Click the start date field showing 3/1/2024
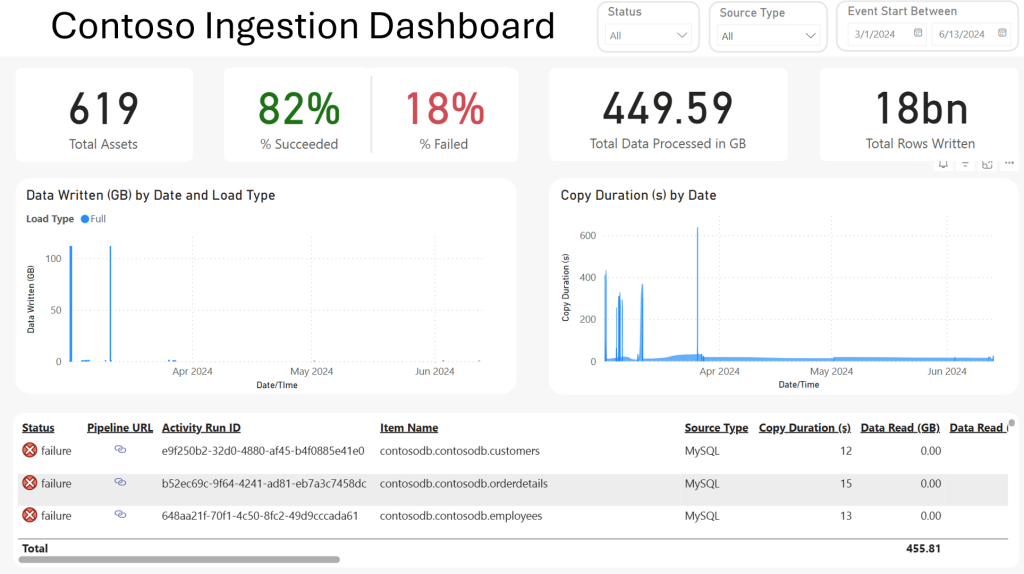 point(886,34)
